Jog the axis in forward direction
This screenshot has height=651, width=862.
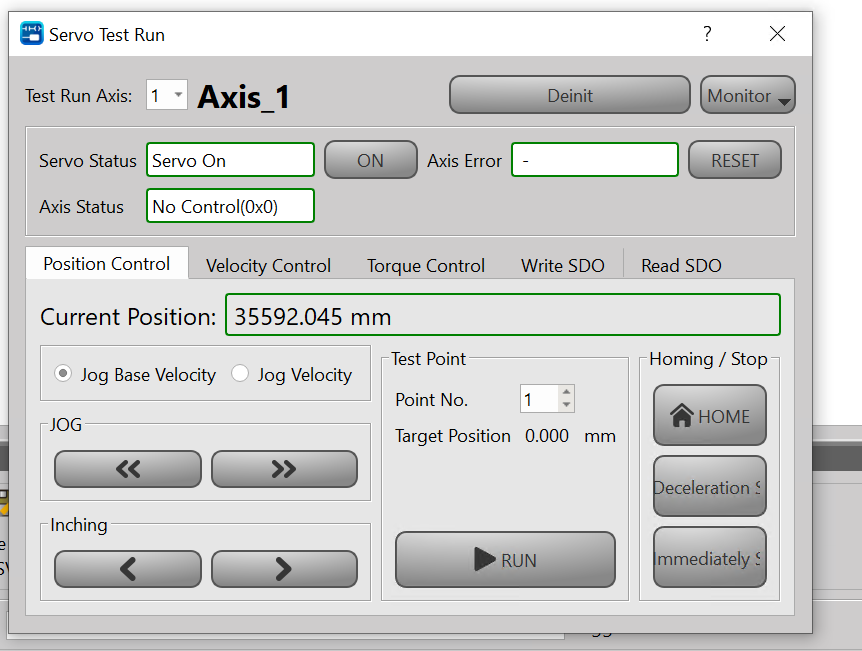click(x=284, y=469)
